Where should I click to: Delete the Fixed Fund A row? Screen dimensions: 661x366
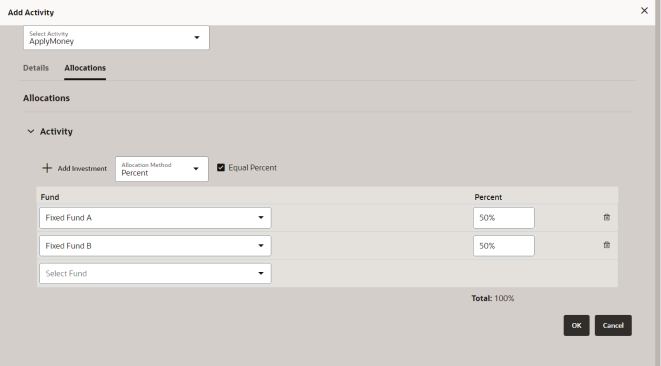pos(607,218)
